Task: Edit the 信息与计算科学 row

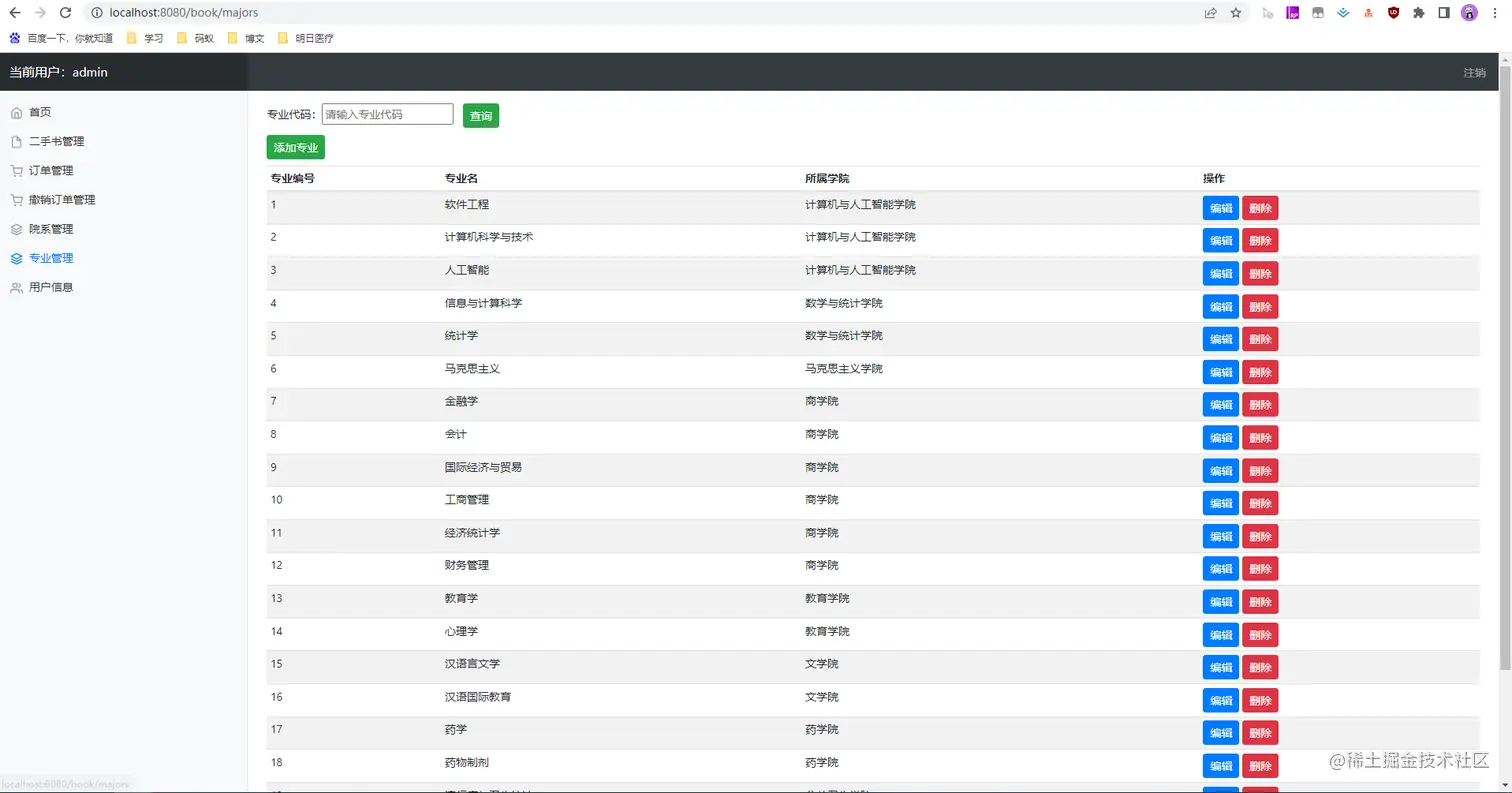Action: (x=1221, y=307)
